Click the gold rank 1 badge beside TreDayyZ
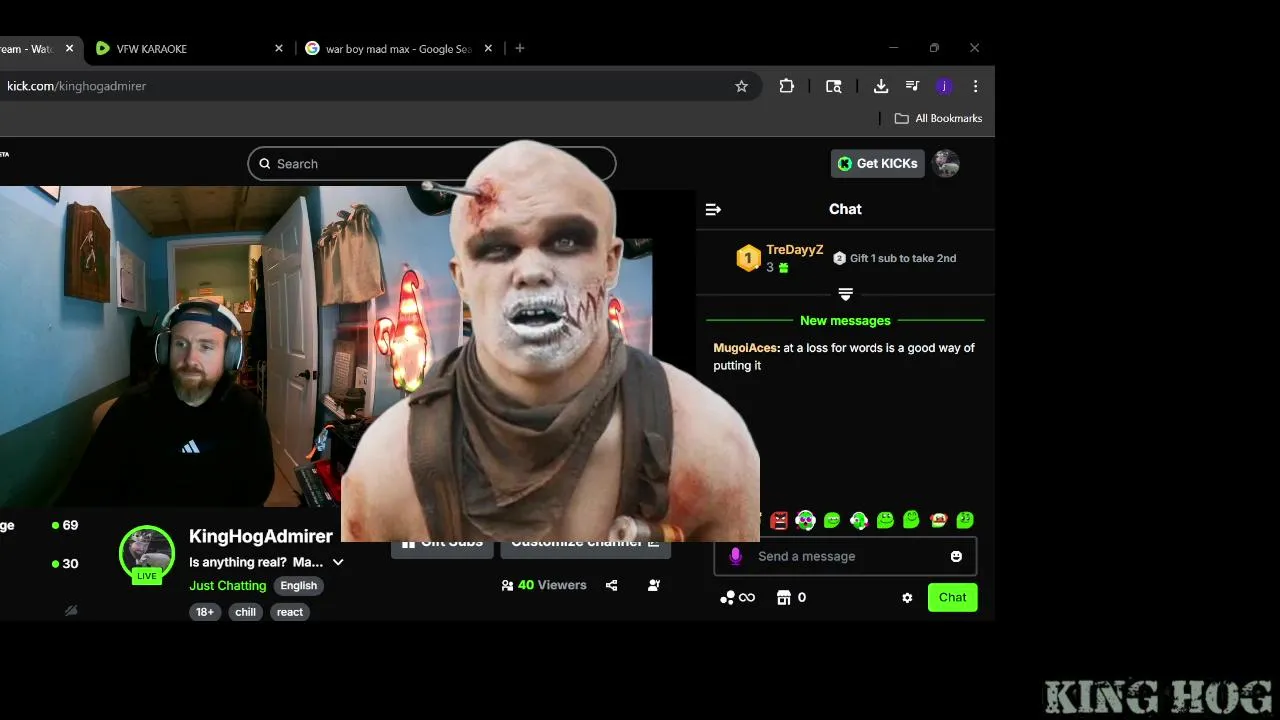Image resolution: width=1280 pixels, height=720 pixels. (x=748, y=258)
